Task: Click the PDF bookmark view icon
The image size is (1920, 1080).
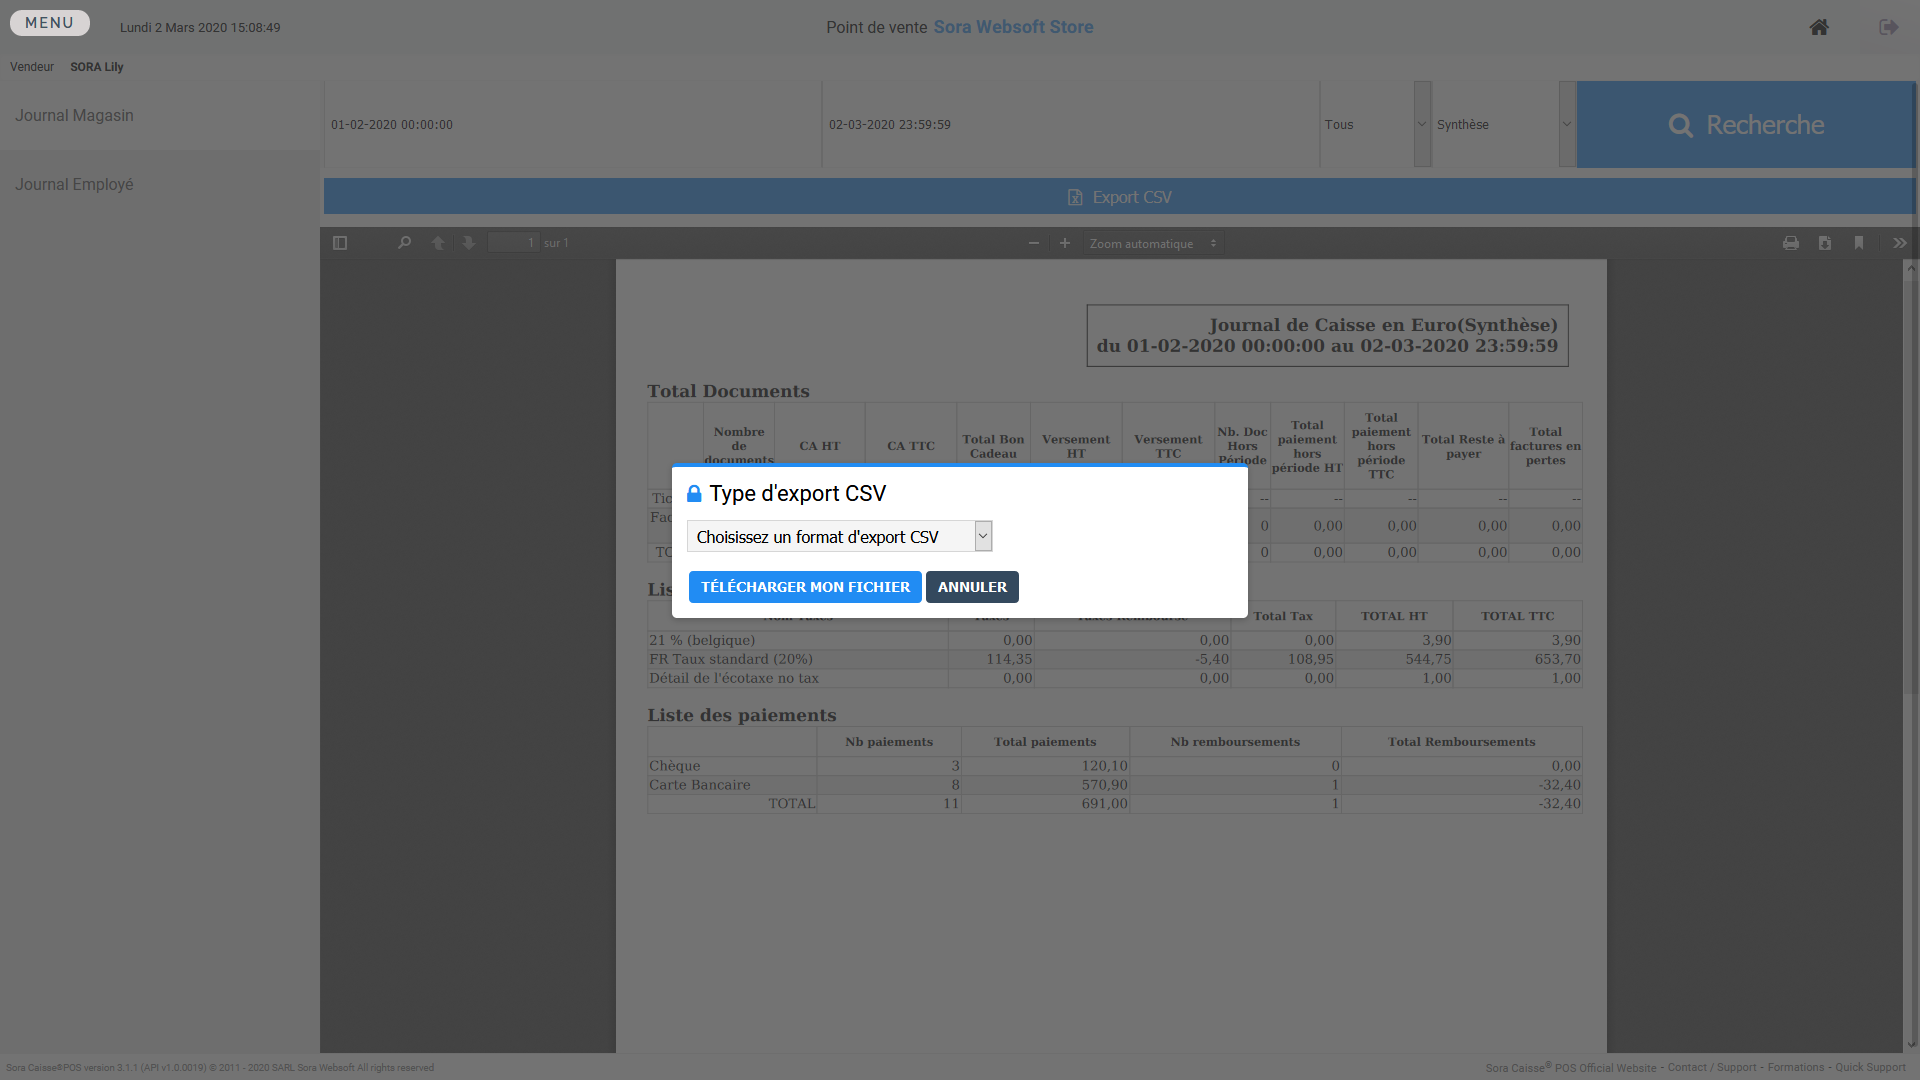Action: (x=1859, y=243)
